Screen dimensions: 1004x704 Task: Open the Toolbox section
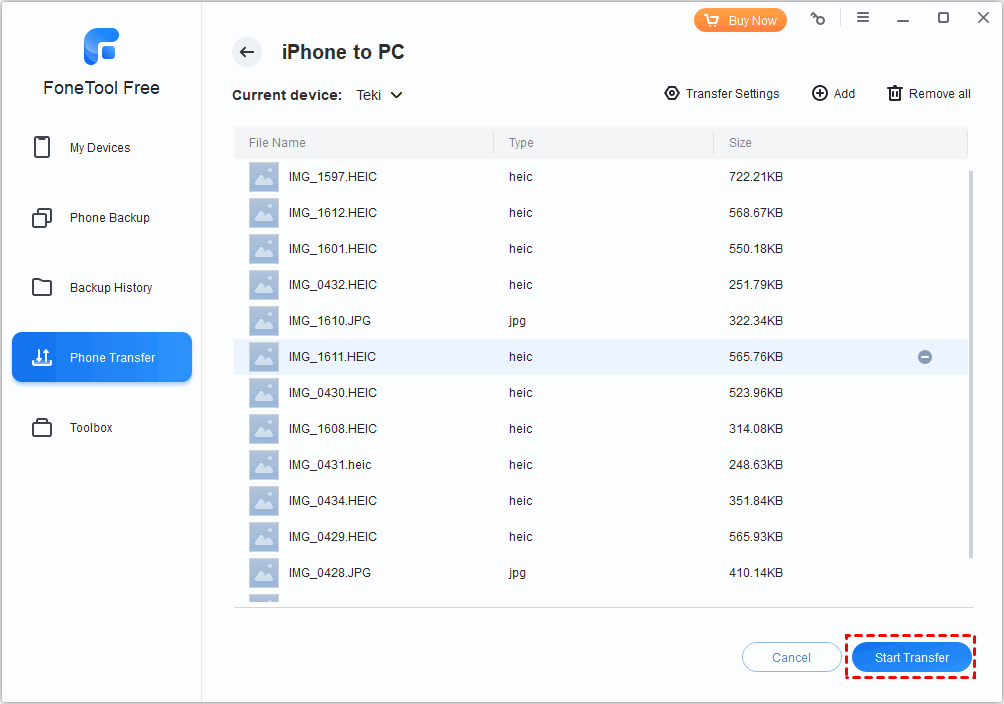pyautogui.click(x=41, y=427)
